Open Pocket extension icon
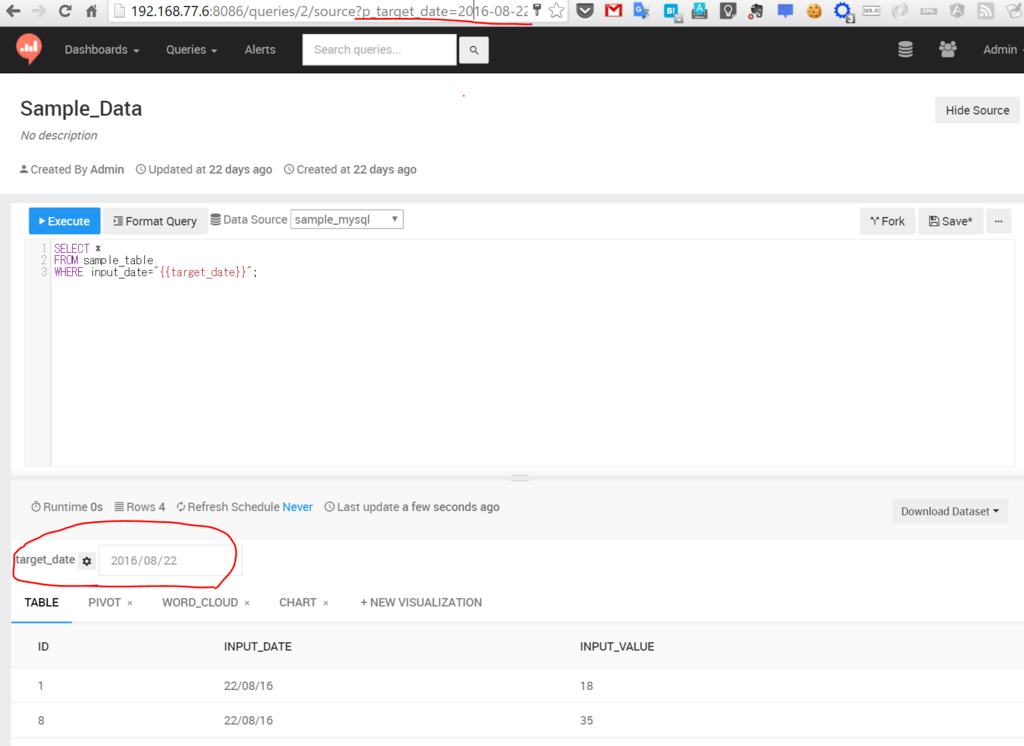The image size is (1024, 746). click(x=585, y=10)
